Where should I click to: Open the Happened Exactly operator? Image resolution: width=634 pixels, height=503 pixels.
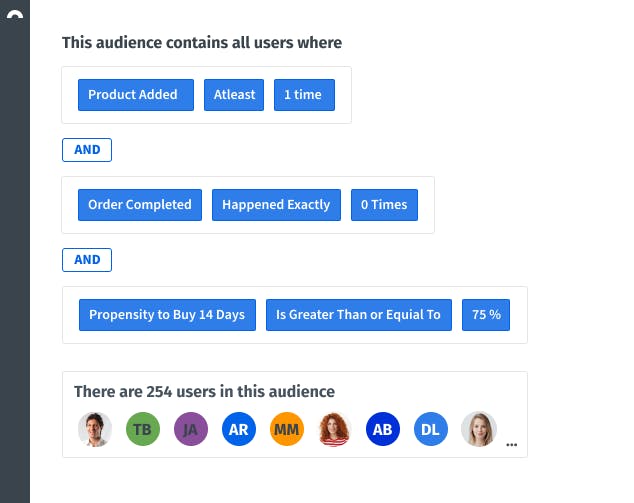[x=276, y=205]
